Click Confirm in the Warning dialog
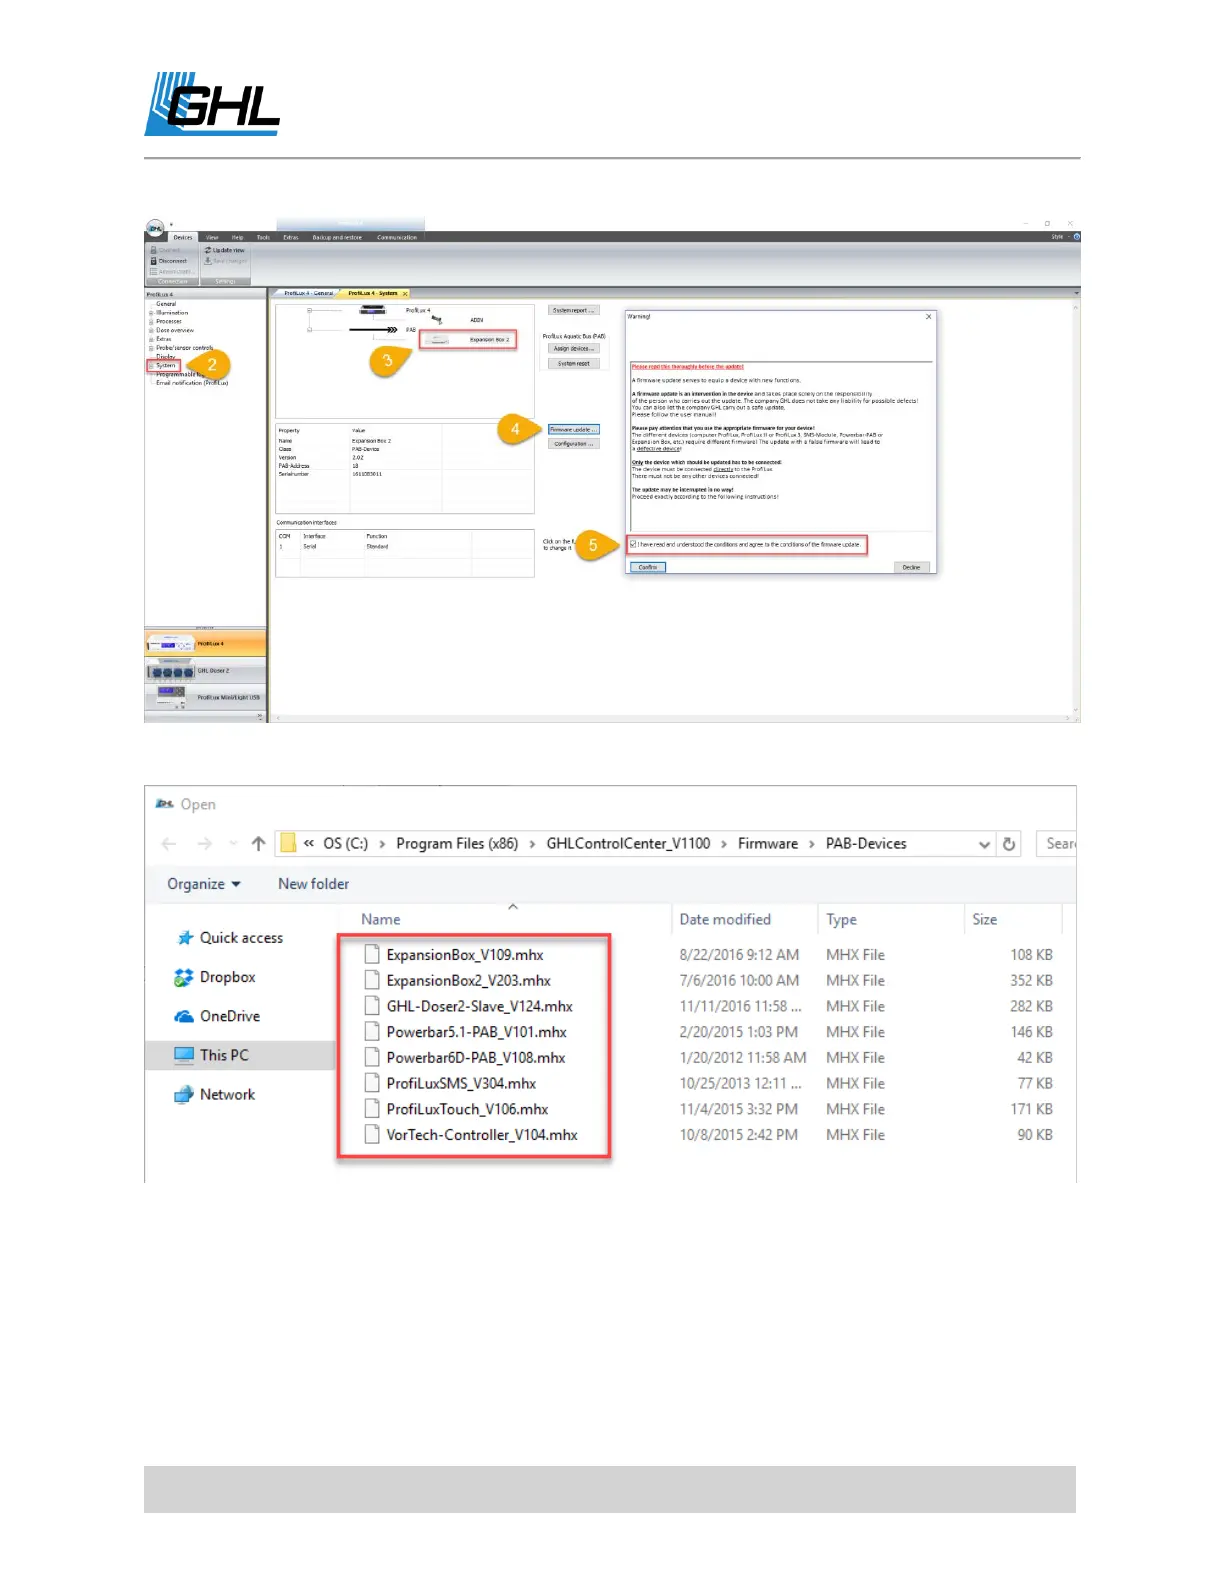This screenshot has height=1584, width=1224. click(648, 567)
